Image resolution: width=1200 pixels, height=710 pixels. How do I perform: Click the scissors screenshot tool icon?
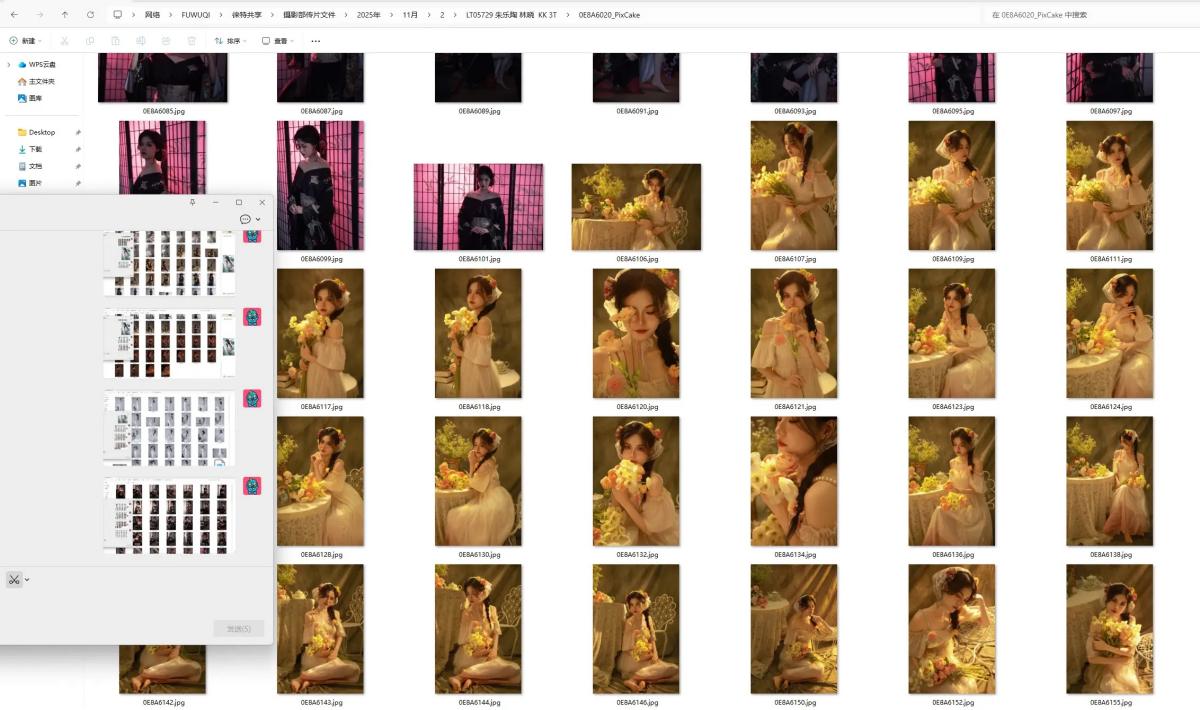click(x=14, y=580)
